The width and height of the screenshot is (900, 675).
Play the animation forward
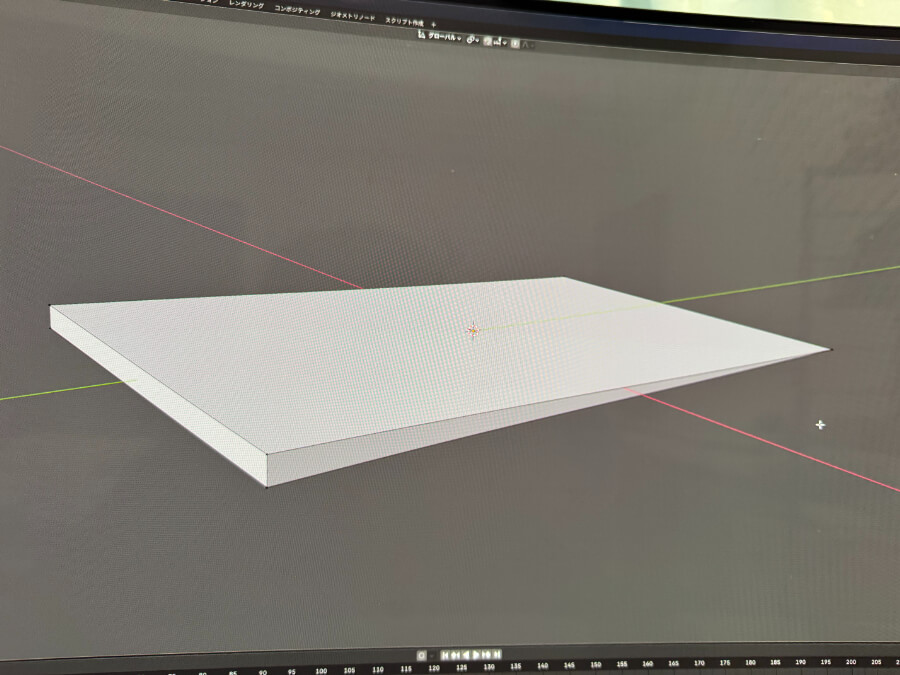pos(475,655)
